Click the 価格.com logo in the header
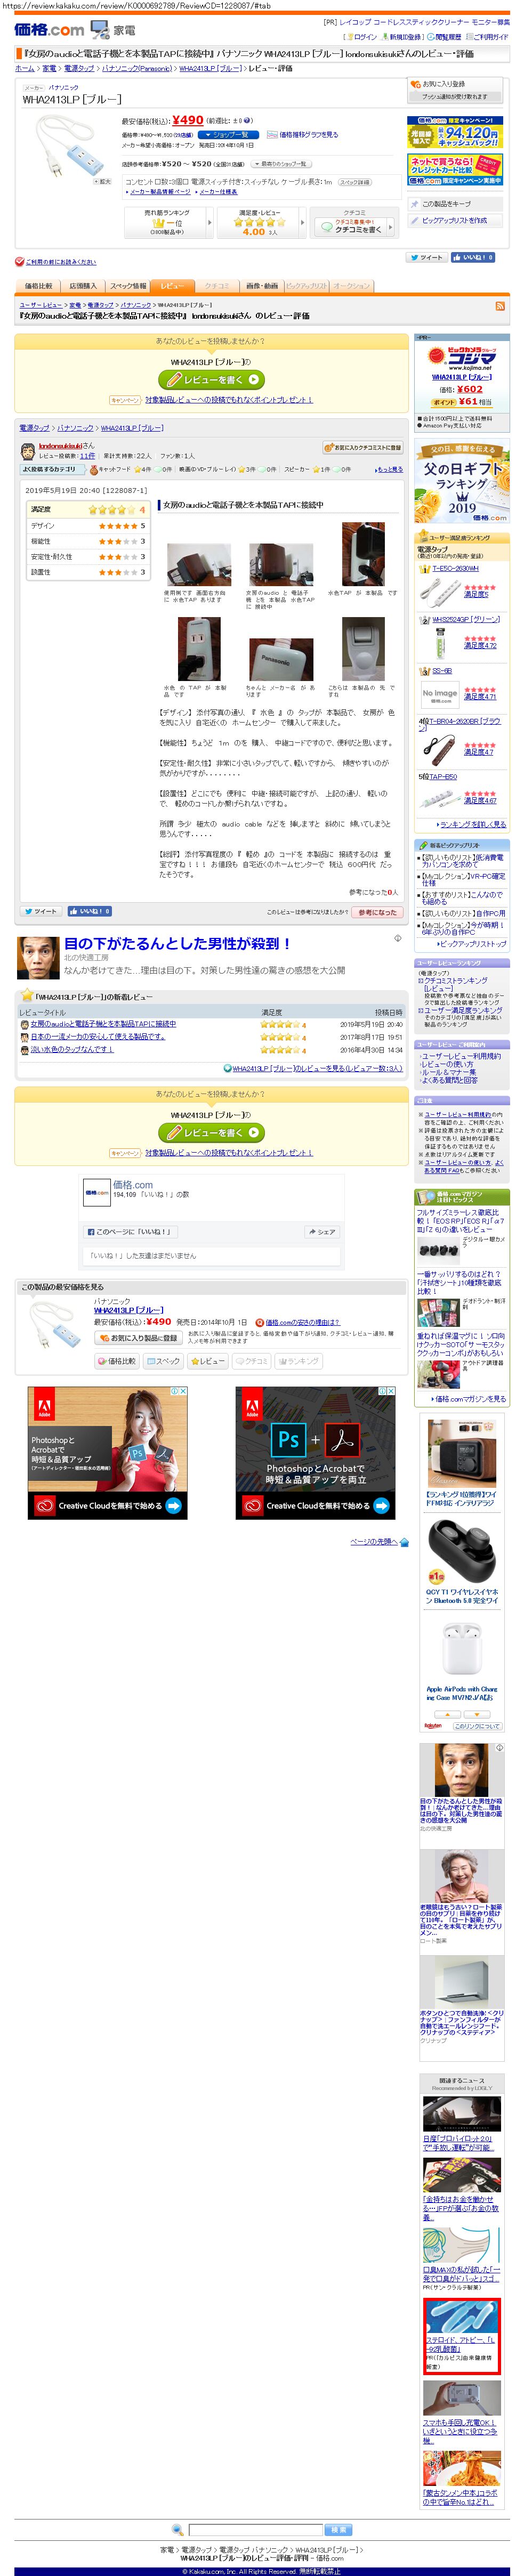This screenshot has width=524, height=2576. [49, 29]
